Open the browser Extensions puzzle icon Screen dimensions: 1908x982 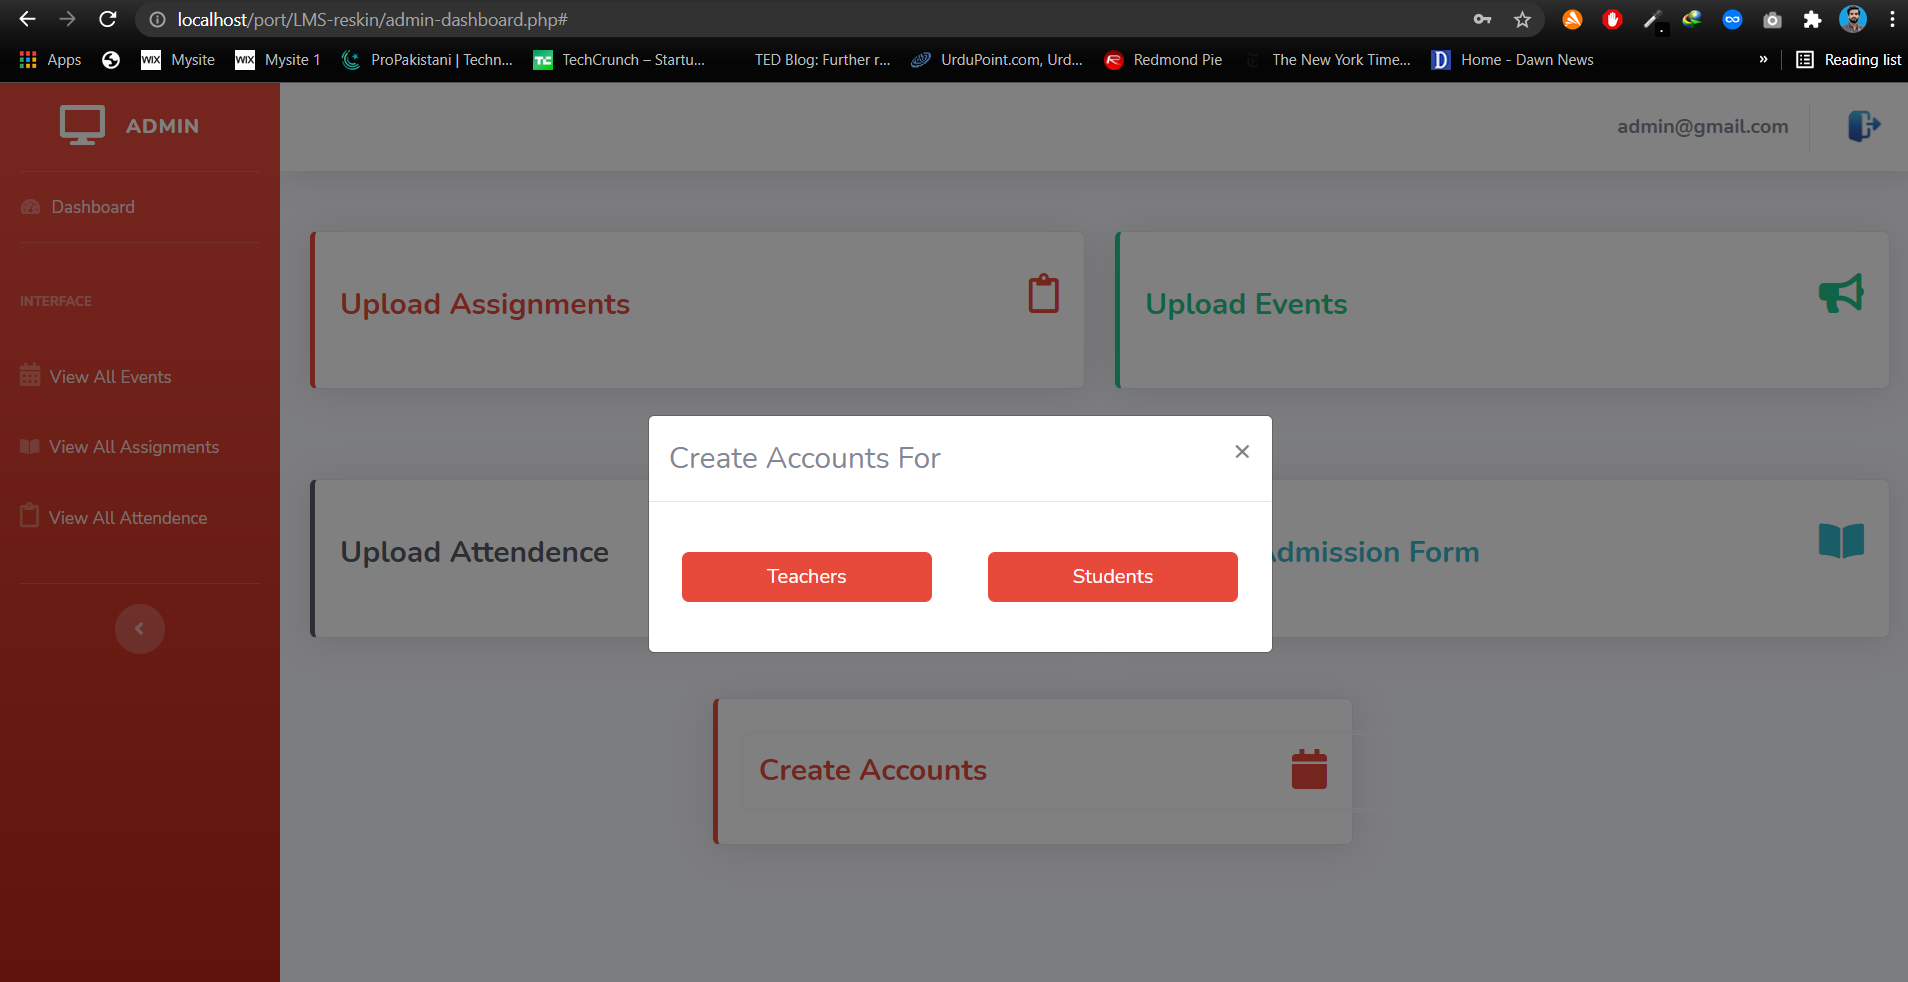click(x=1812, y=20)
